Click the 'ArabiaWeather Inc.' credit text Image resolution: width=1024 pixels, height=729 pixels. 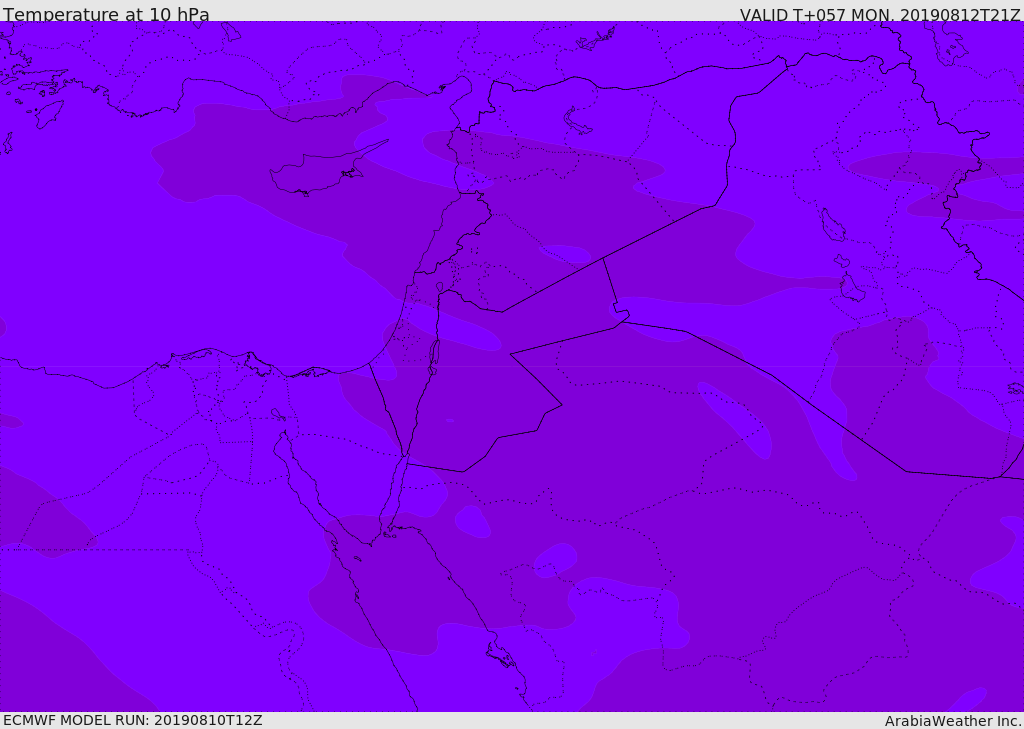pyautogui.click(x=953, y=721)
